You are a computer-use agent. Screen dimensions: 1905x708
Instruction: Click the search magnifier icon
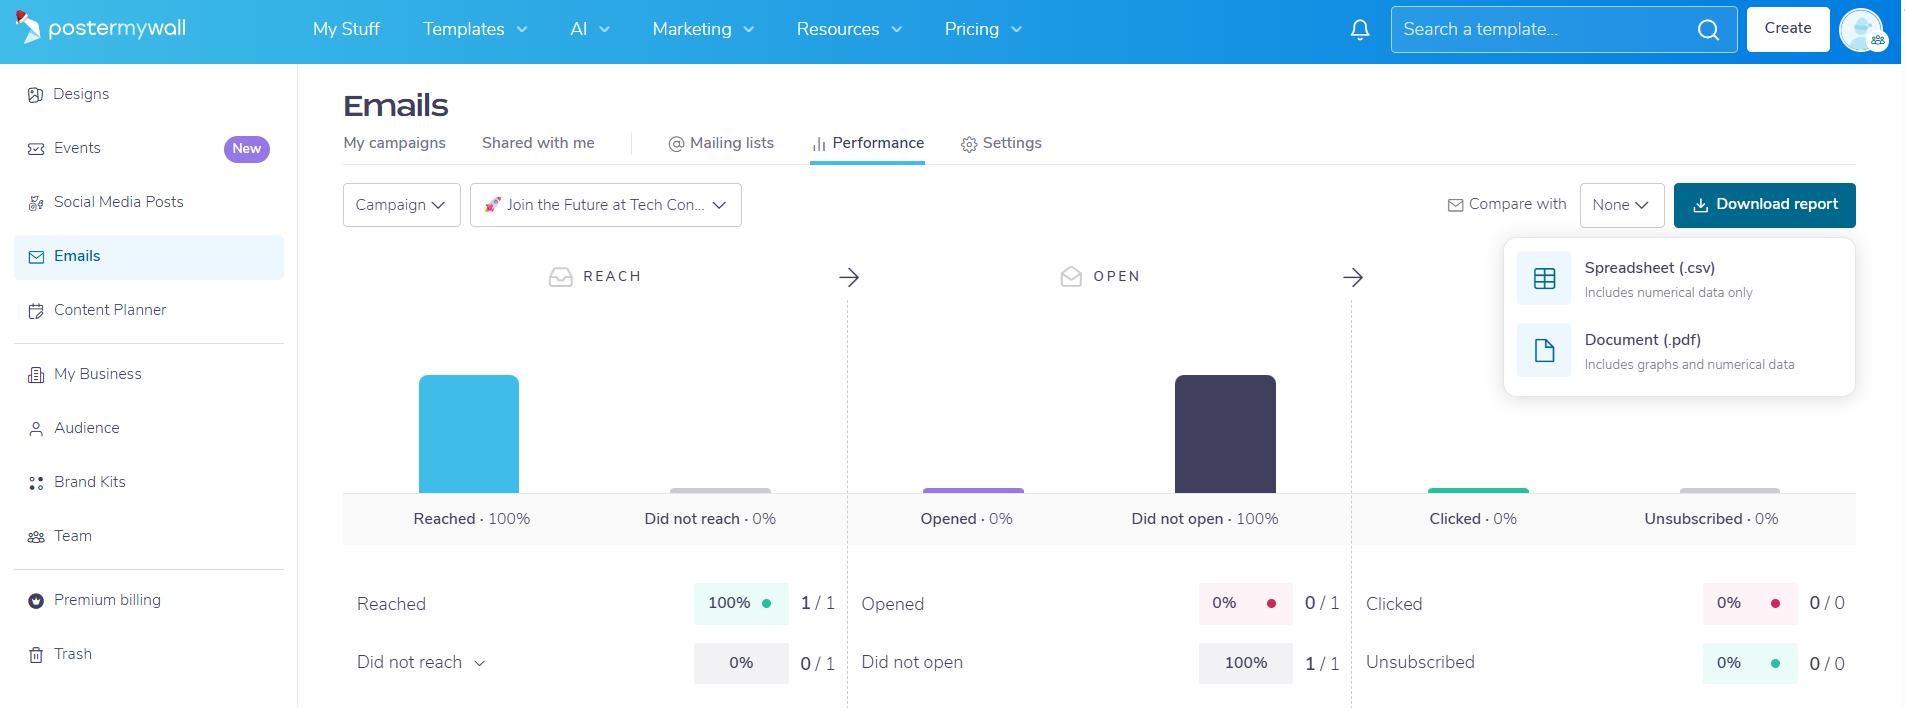pos(1709,30)
